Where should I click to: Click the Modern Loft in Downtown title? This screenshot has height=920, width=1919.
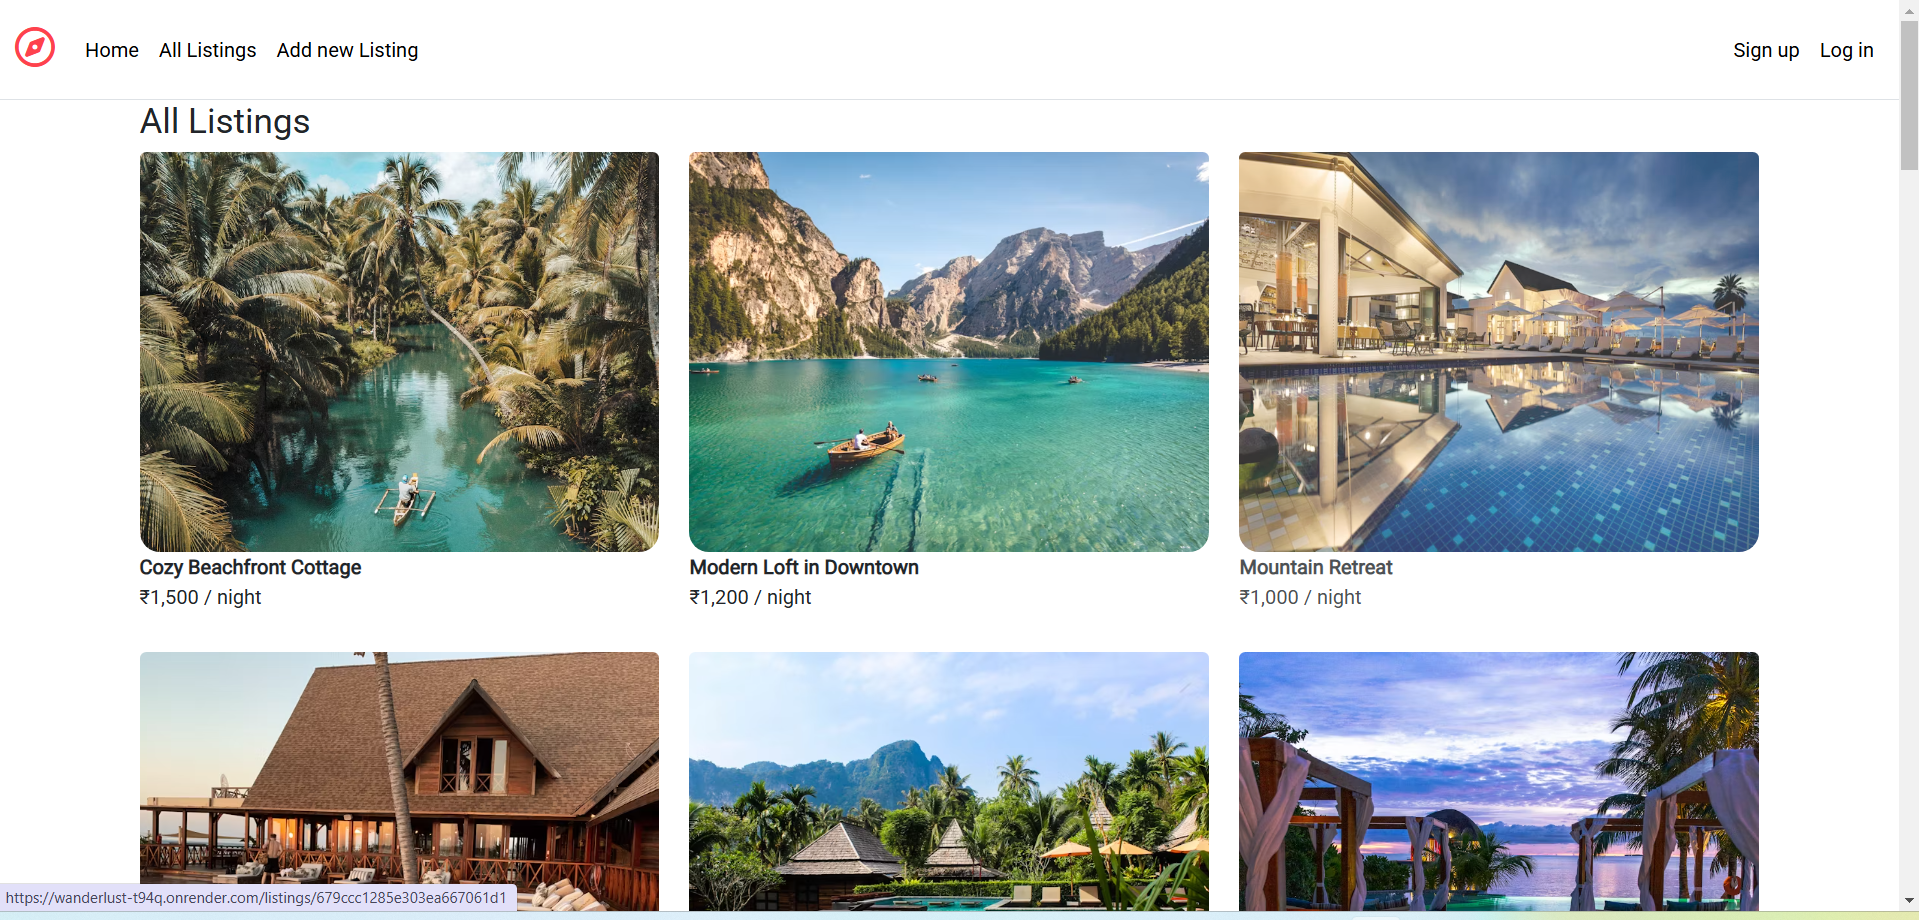(804, 567)
